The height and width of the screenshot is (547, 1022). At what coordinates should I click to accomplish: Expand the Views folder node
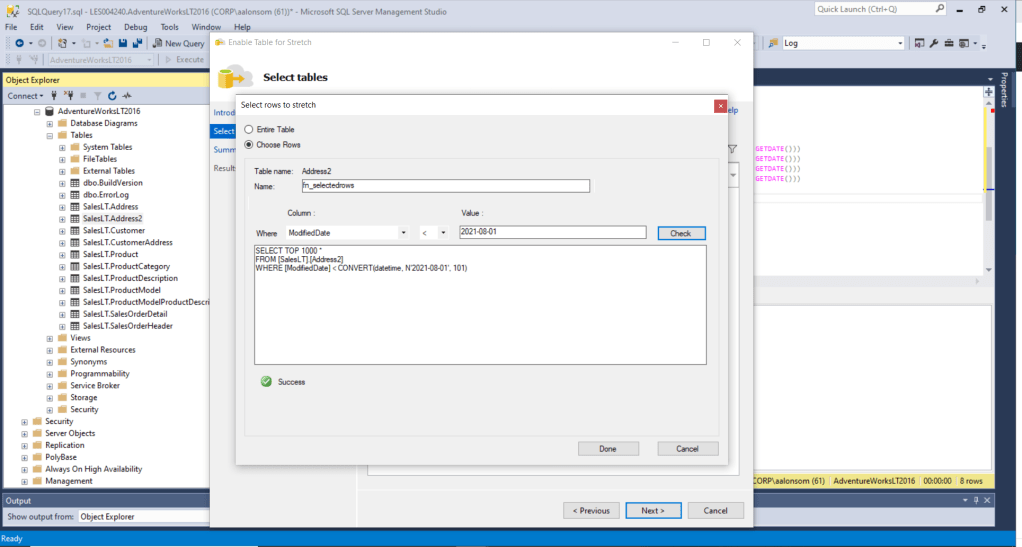(49, 338)
